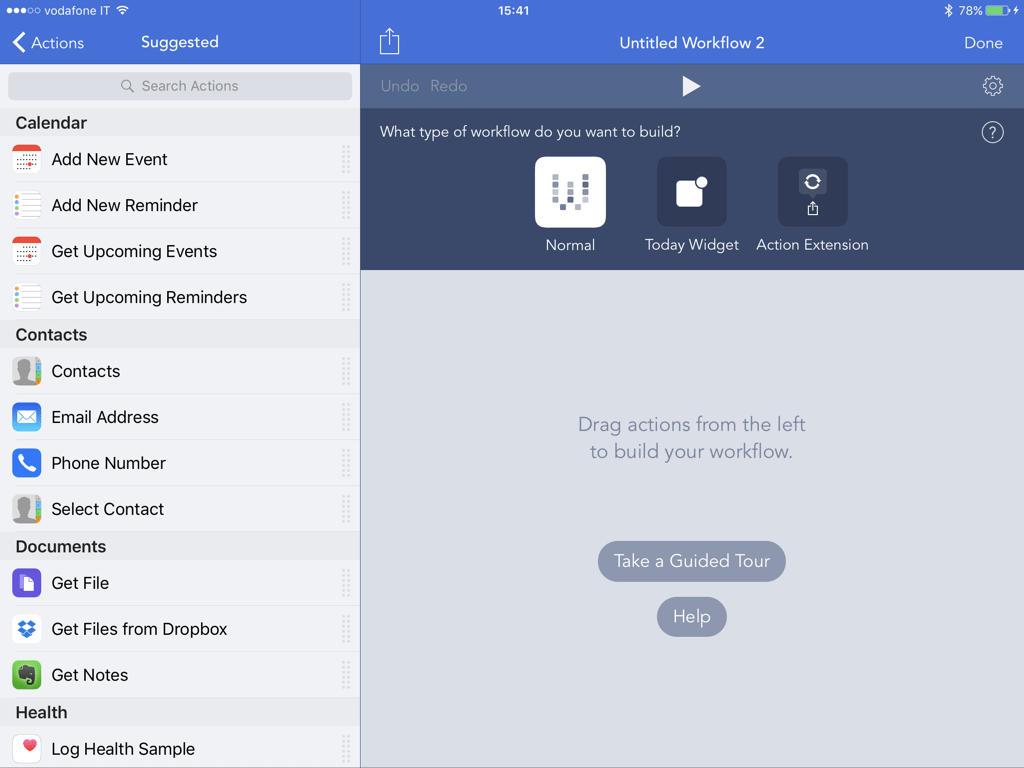The height and width of the screenshot is (768, 1024).
Task: Open workflow settings gear icon
Action: pos(992,86)
